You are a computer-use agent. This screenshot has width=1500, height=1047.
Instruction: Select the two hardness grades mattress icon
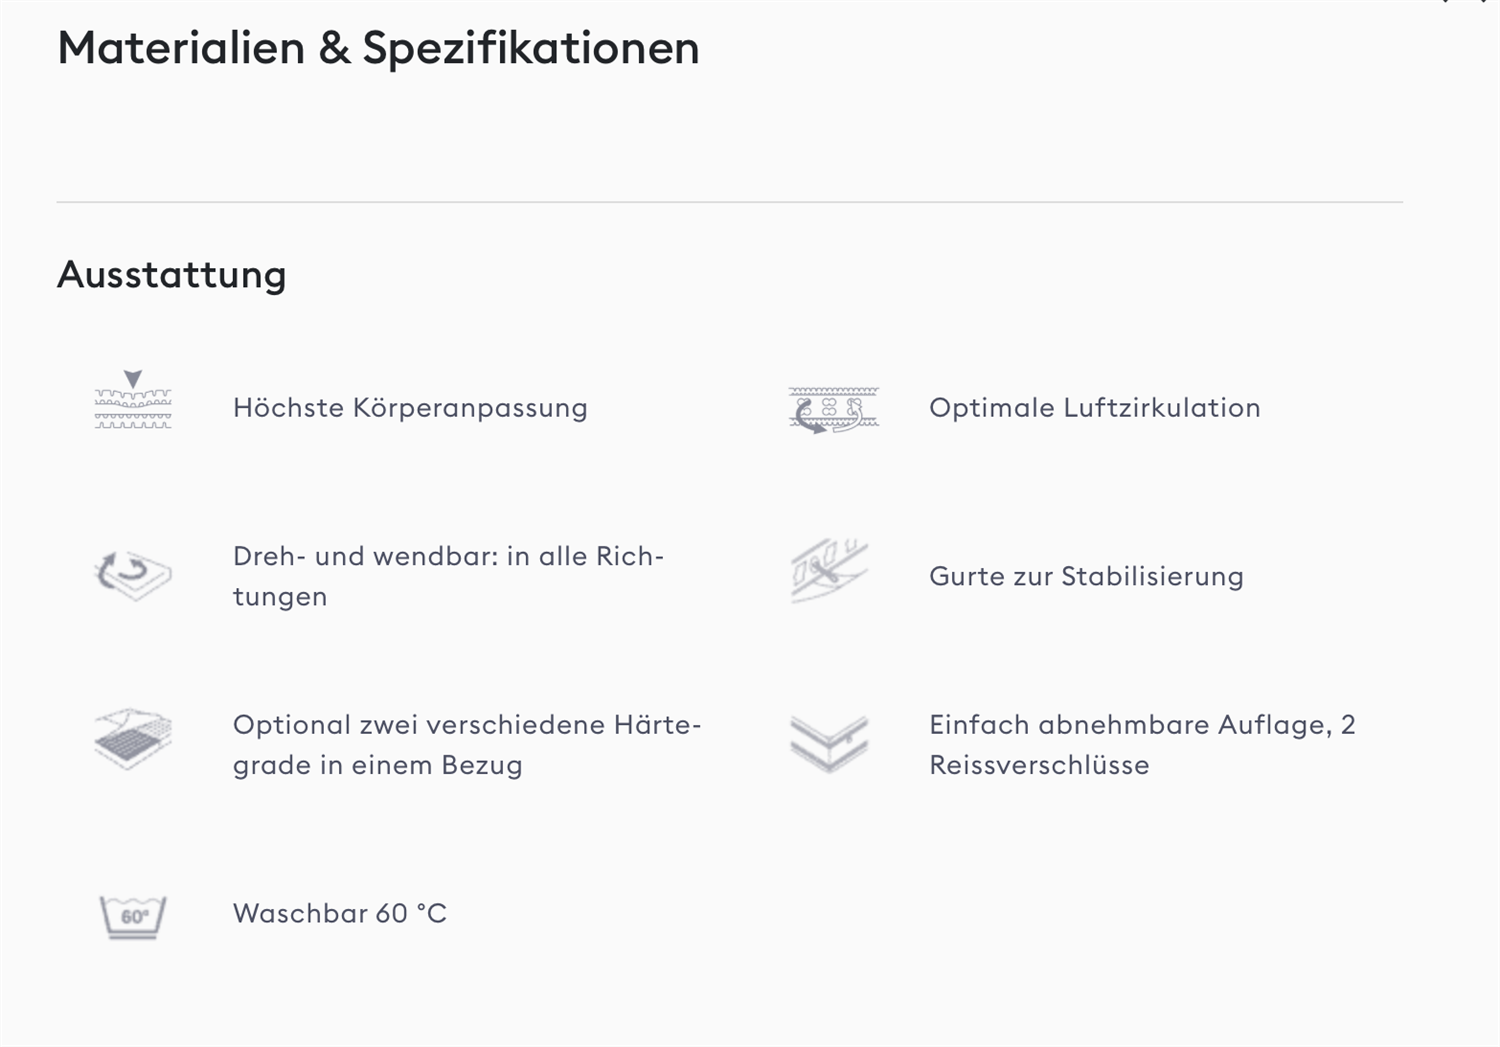click(x=133, y=739)
